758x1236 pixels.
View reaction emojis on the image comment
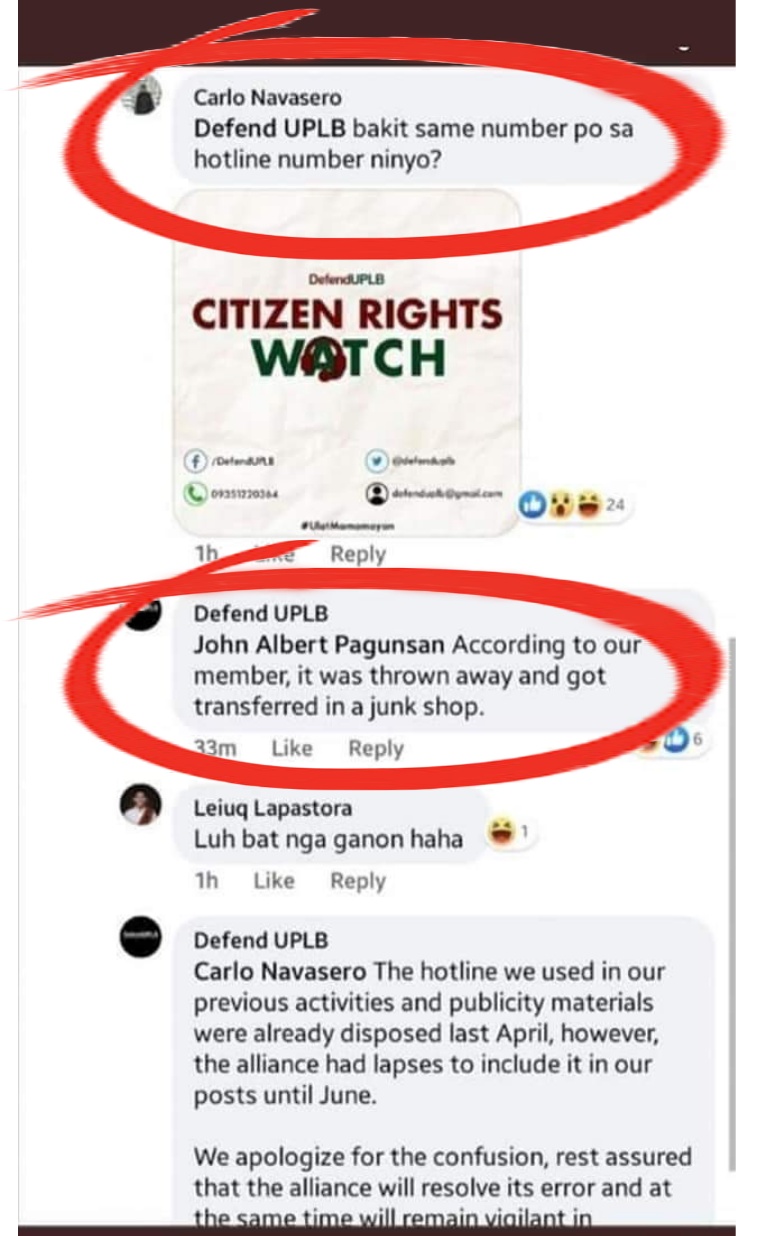pyautogui.click(x=571, y=506)
